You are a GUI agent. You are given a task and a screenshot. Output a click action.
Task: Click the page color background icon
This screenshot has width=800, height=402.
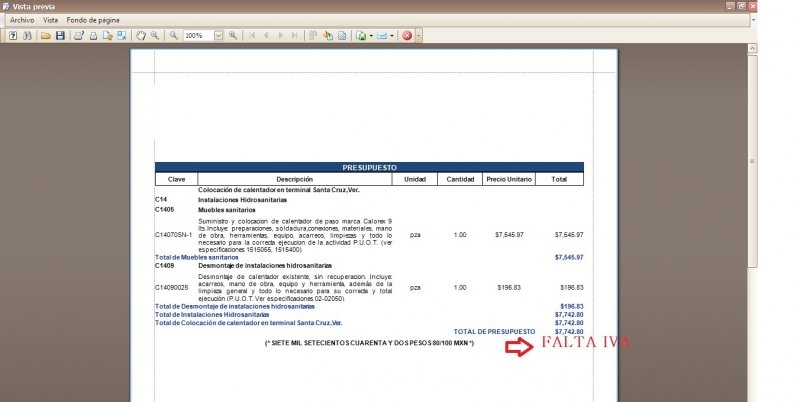coord(327,35)
